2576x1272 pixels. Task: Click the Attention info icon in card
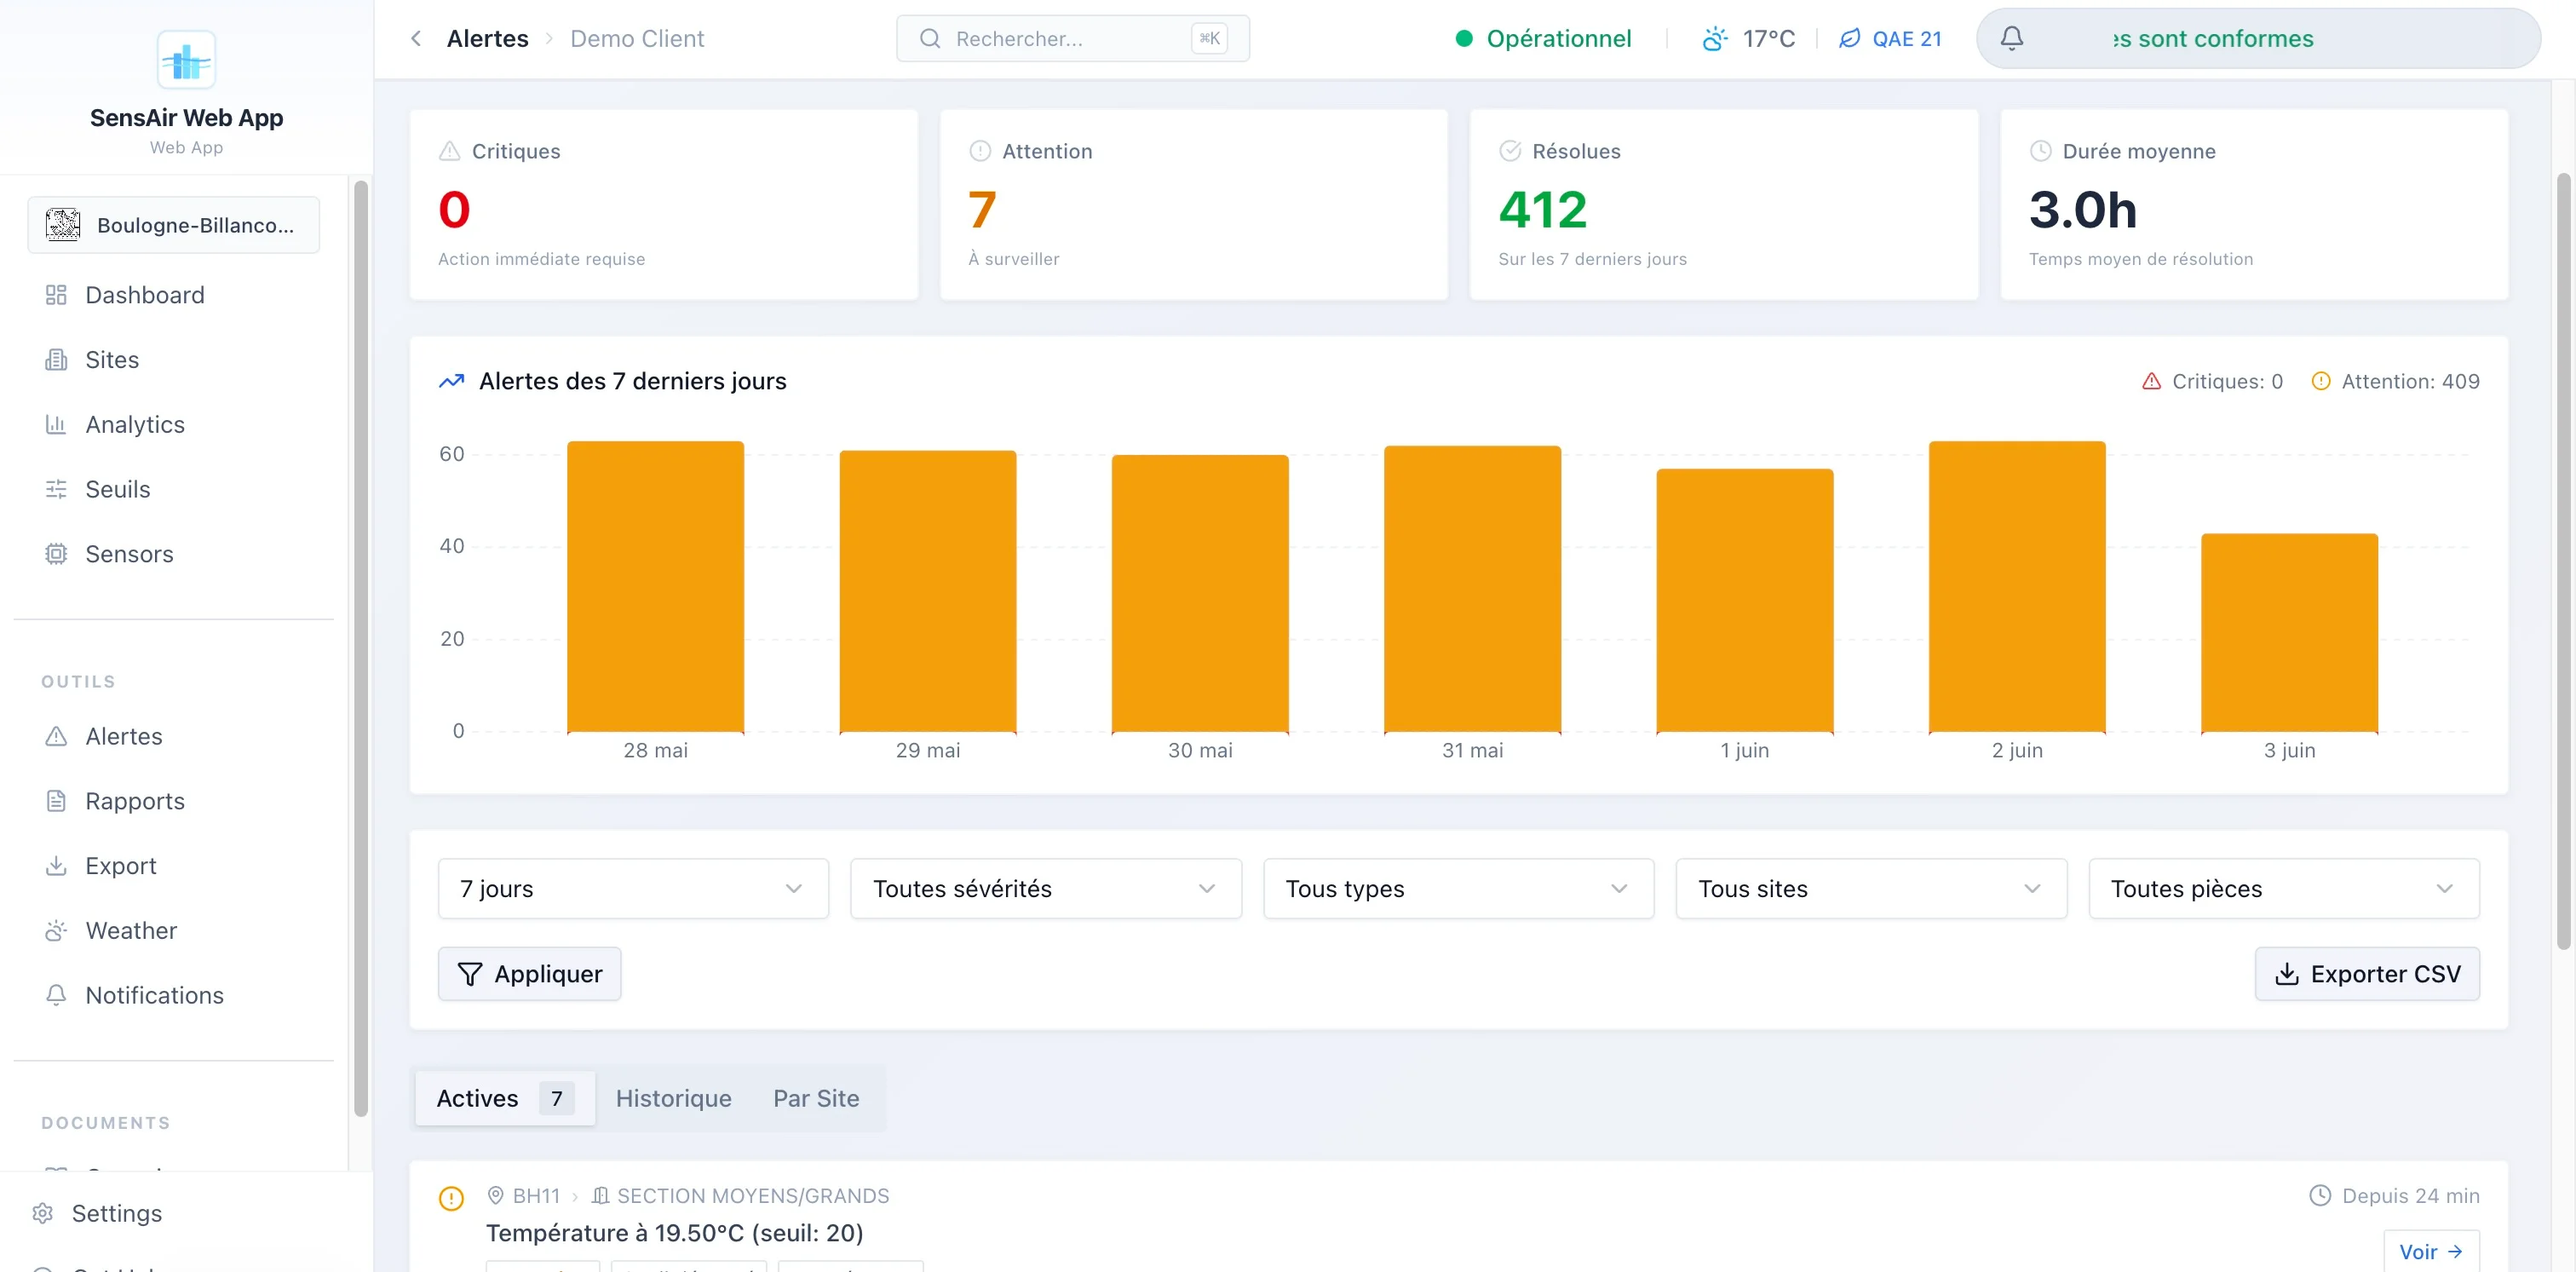click(980, 151)
